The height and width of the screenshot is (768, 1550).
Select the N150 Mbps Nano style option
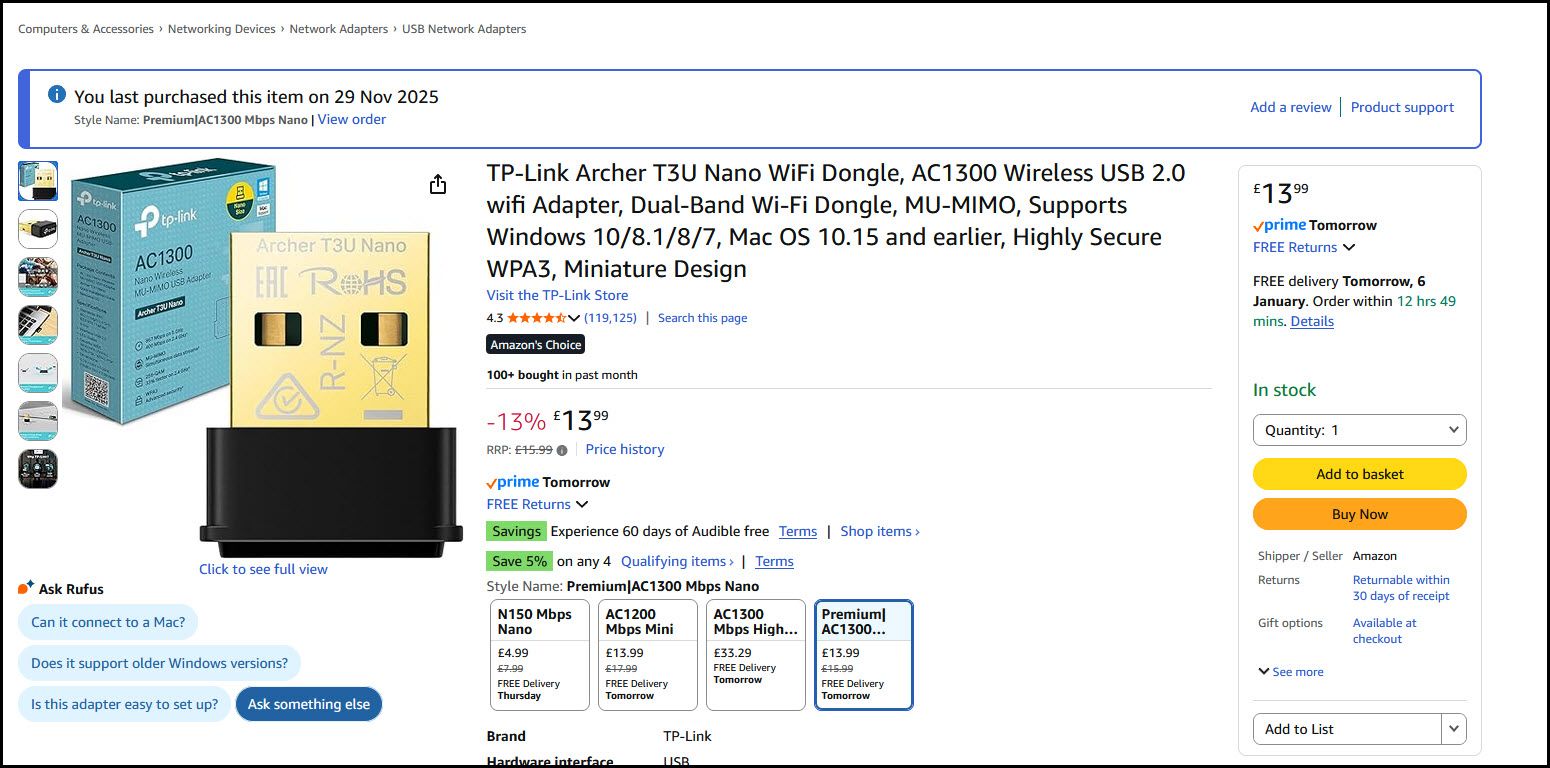click(540, 654)
